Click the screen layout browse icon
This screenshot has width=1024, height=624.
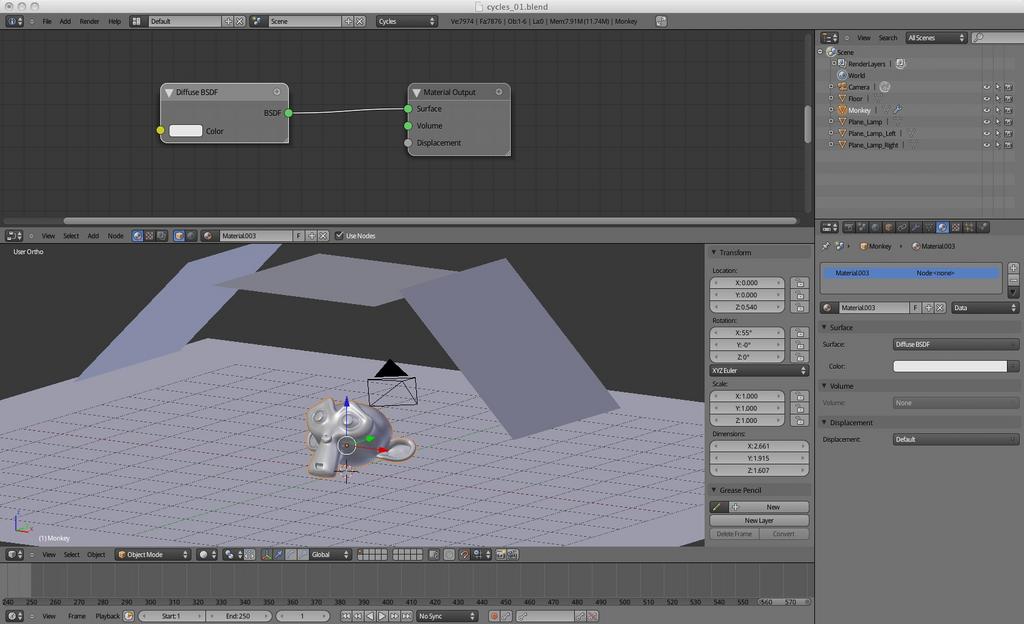pos(136,22)
